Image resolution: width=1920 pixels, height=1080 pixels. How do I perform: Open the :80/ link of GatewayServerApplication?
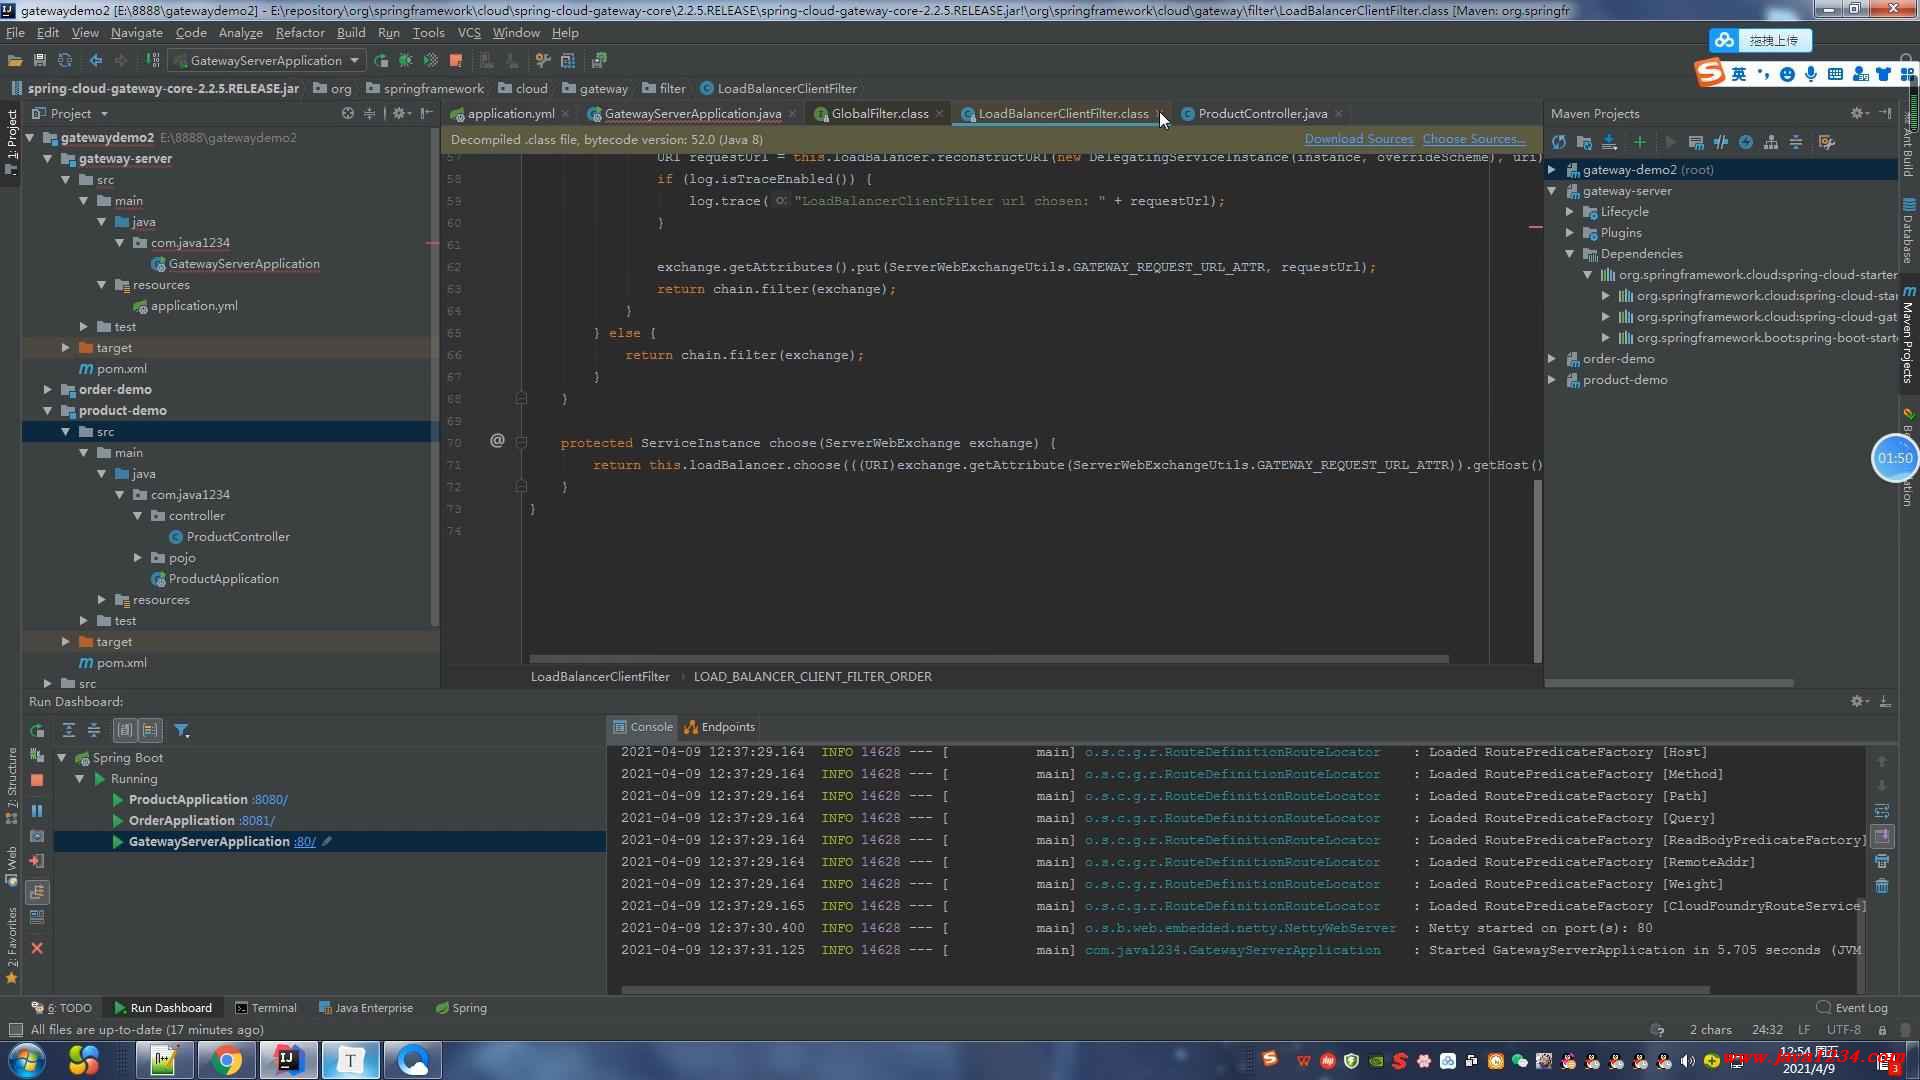(x=305, y=842)
